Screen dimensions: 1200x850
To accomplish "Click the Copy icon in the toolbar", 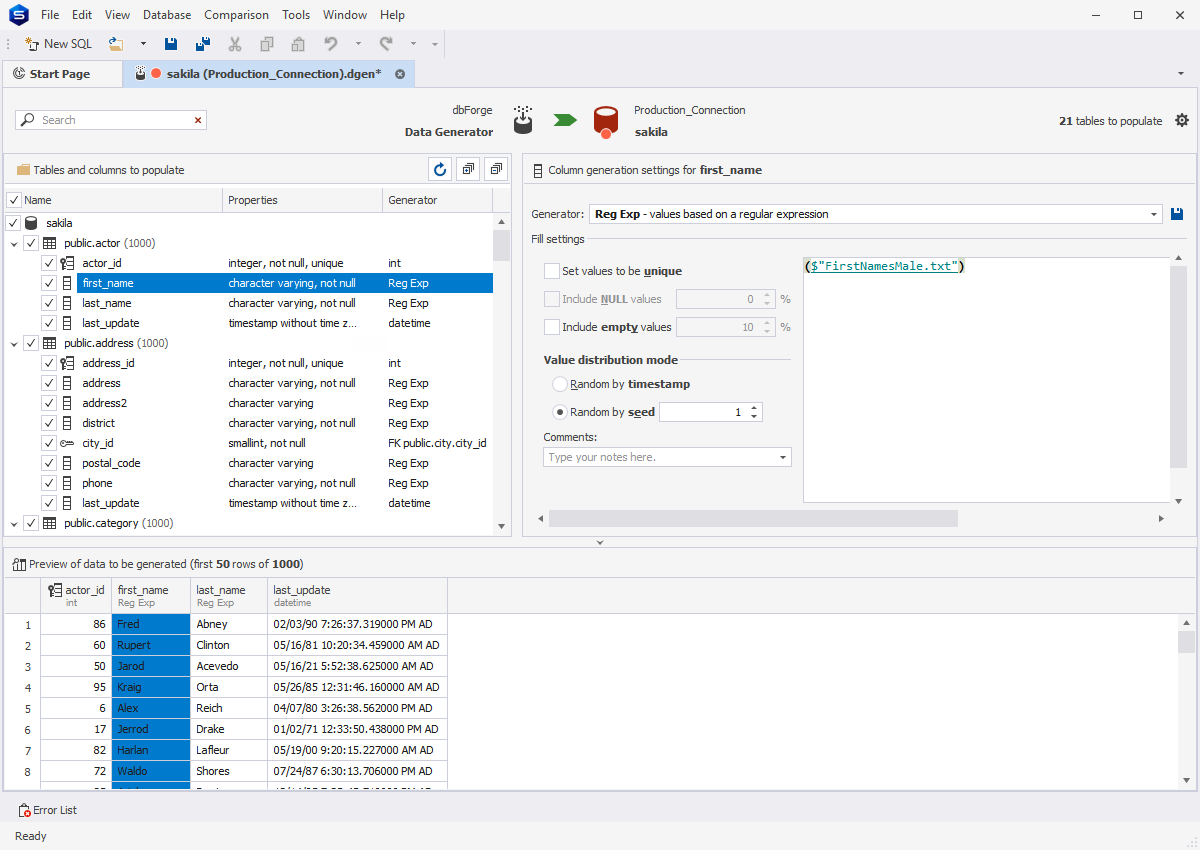I will (267, 44).
